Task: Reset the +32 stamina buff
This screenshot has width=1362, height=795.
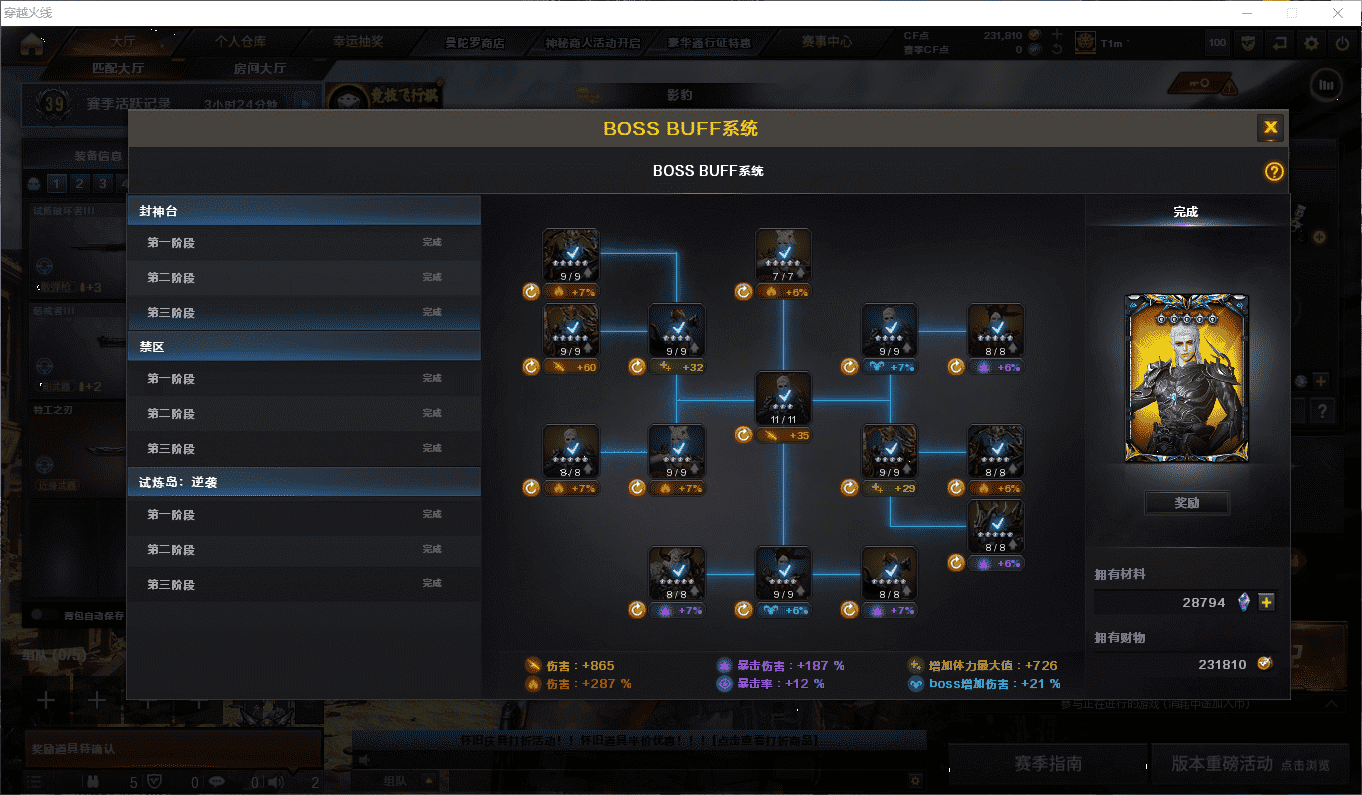Action: click(x=637, y=367)
